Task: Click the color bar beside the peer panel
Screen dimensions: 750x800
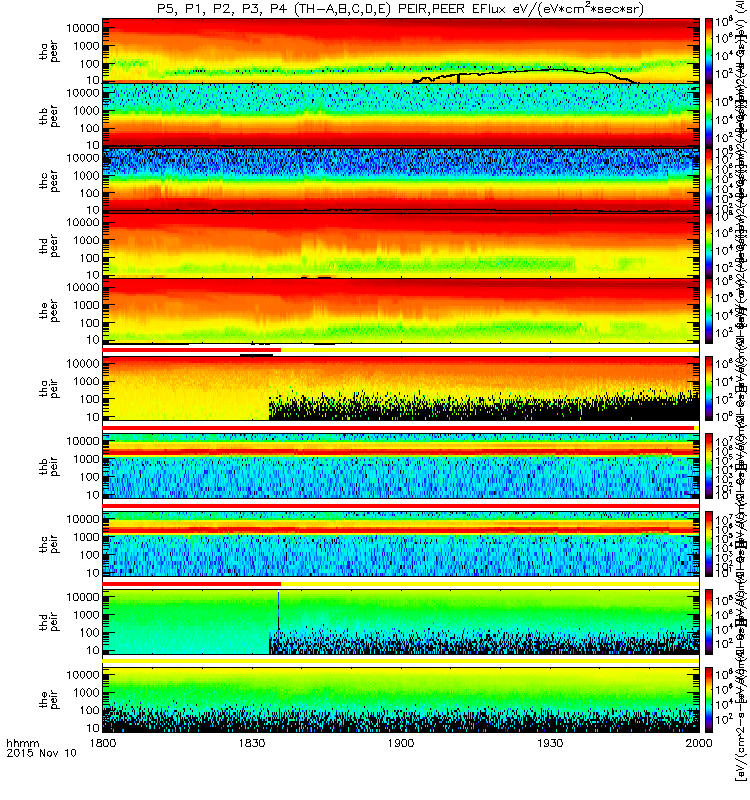Action: click(709, 310)
